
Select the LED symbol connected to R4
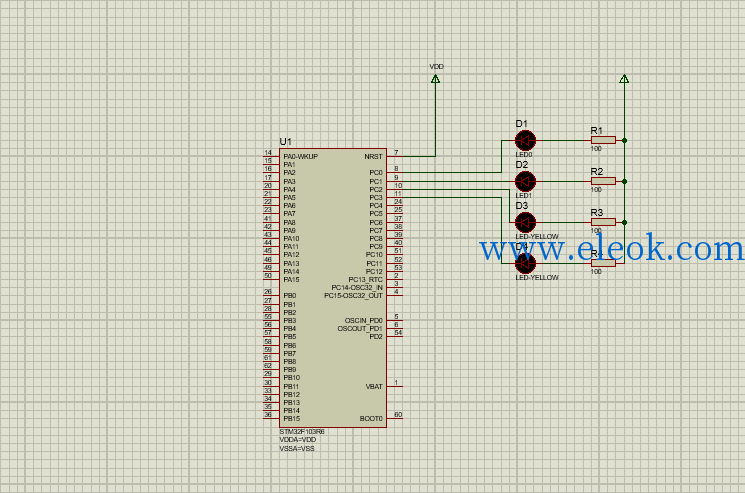(x=525, y=263)
